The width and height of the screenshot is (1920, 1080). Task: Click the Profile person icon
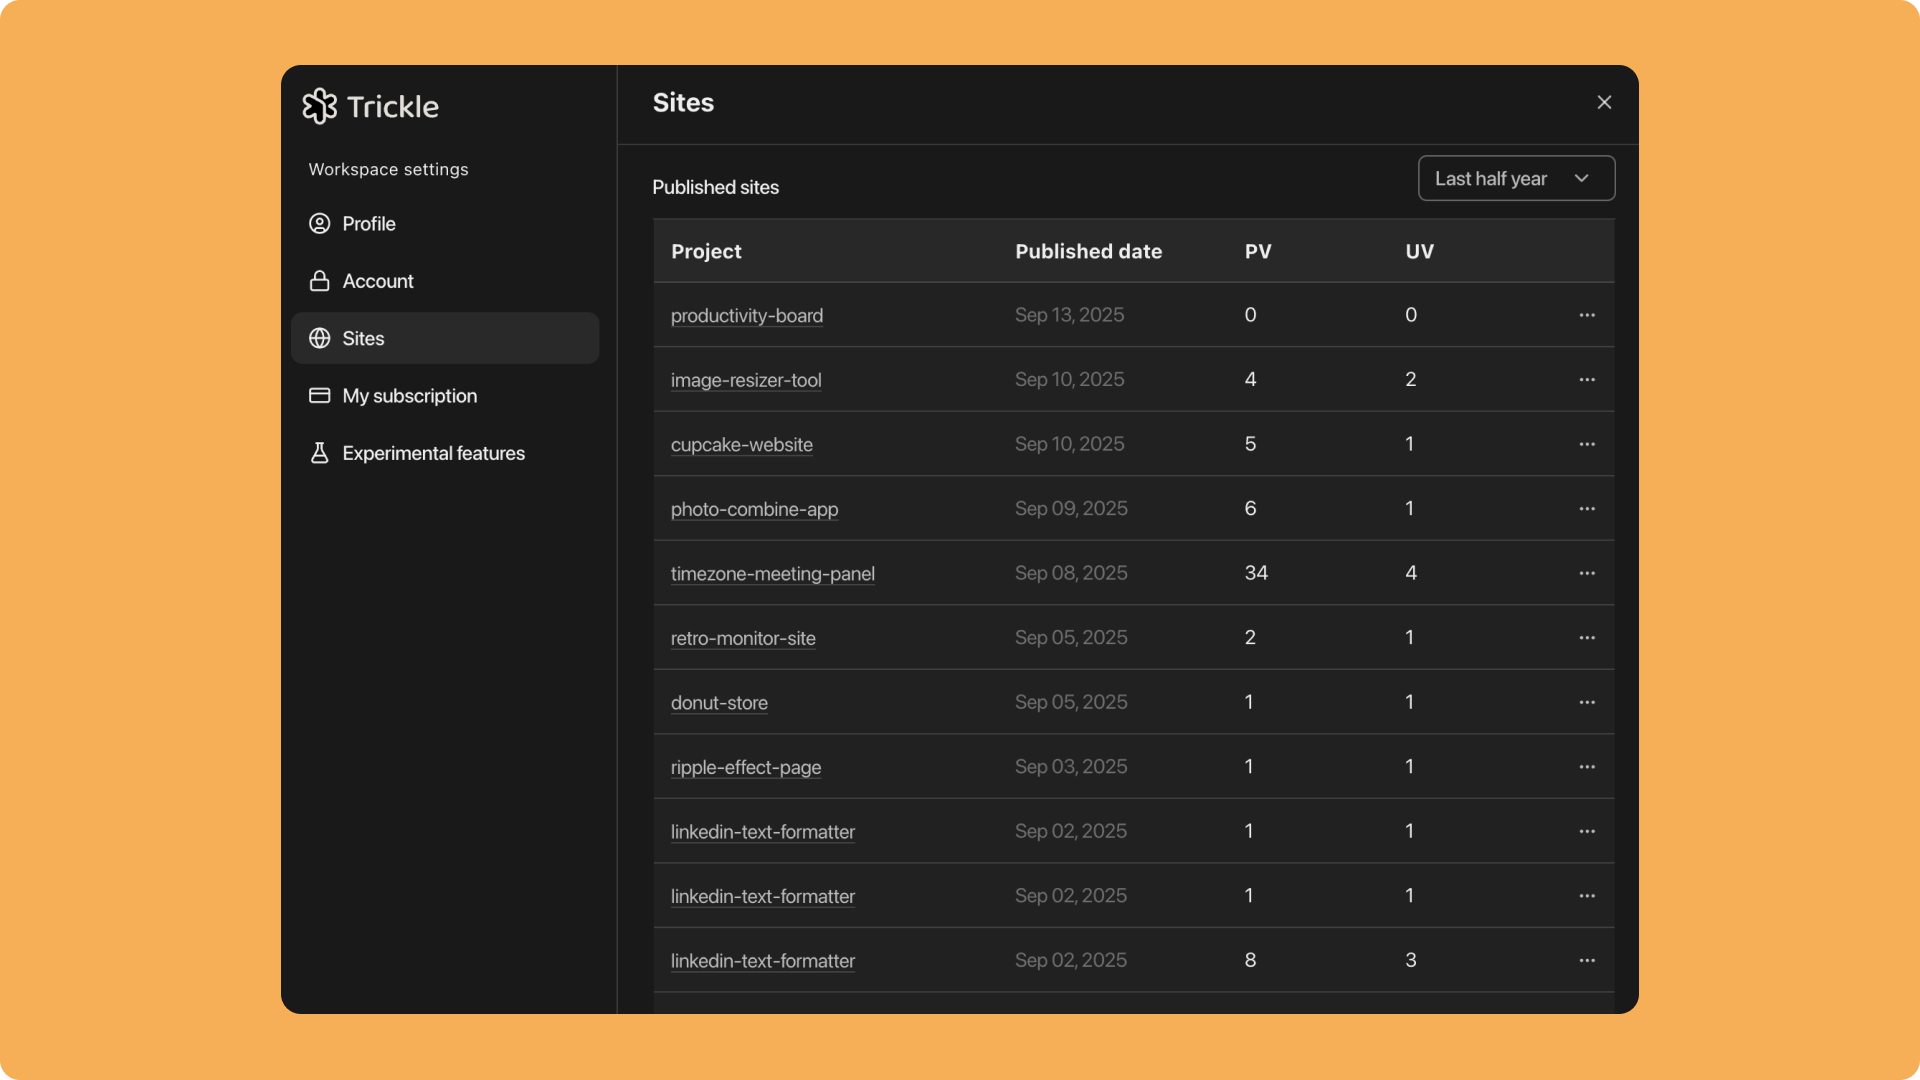(x=319, y=223)
